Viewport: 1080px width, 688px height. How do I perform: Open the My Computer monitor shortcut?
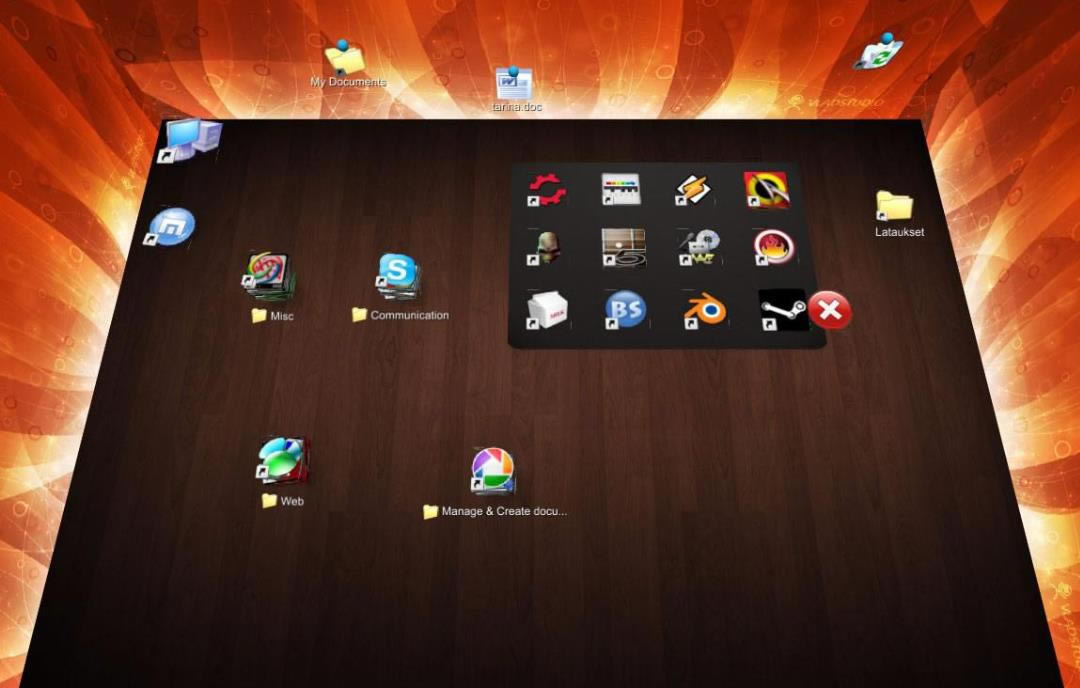coord(190,140)
